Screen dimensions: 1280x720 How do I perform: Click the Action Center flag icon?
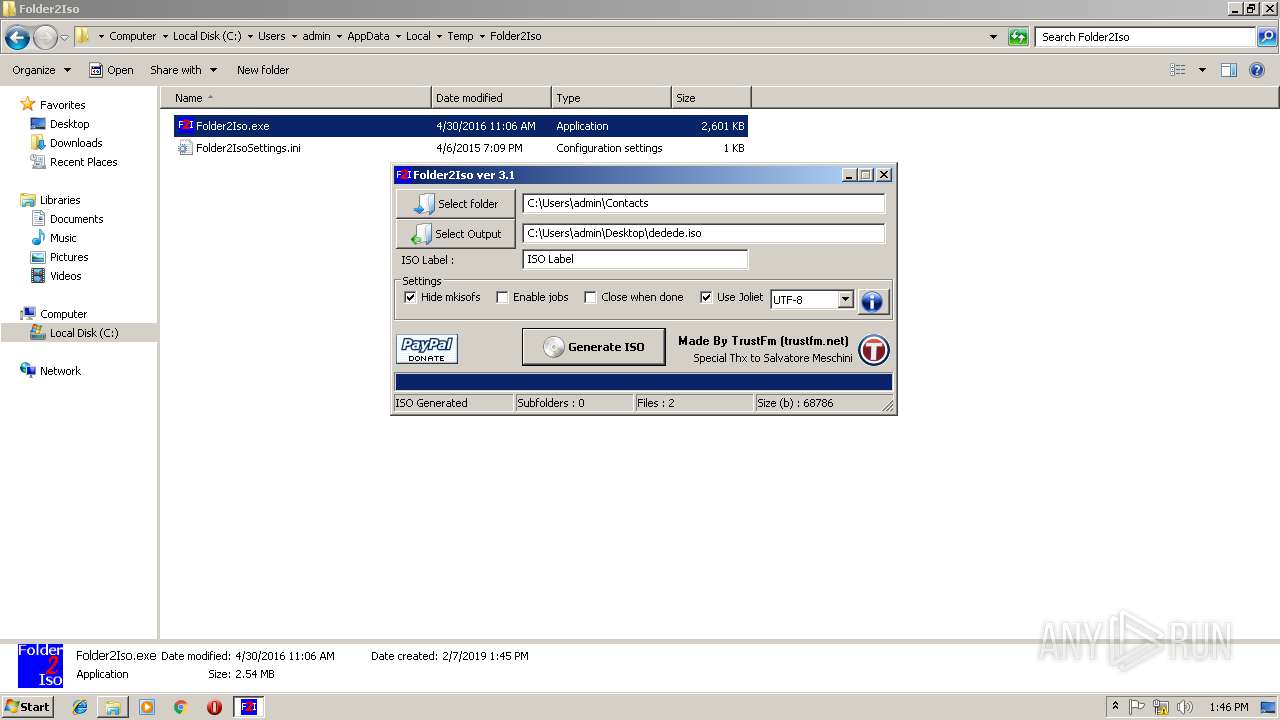click(1137, 707)
